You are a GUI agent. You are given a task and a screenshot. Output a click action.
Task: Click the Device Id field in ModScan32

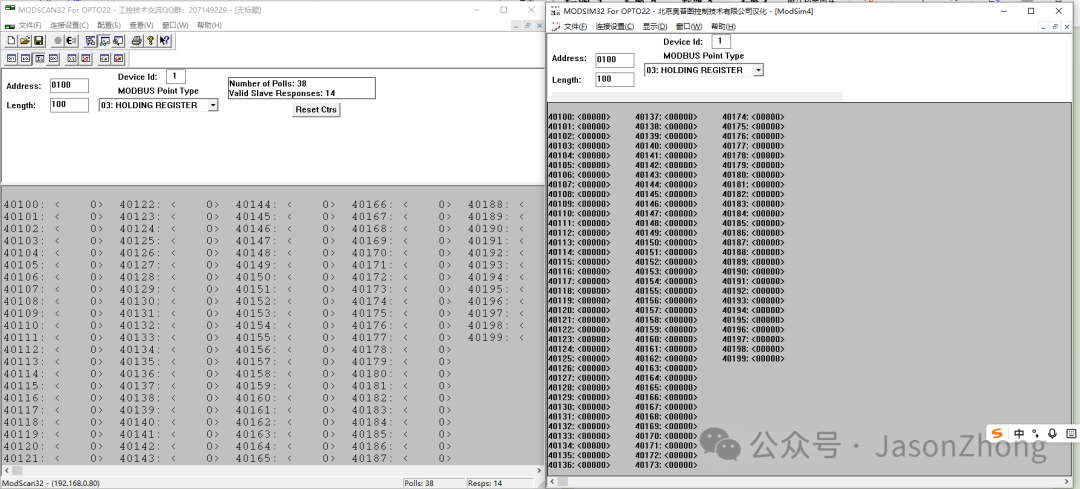176,76
